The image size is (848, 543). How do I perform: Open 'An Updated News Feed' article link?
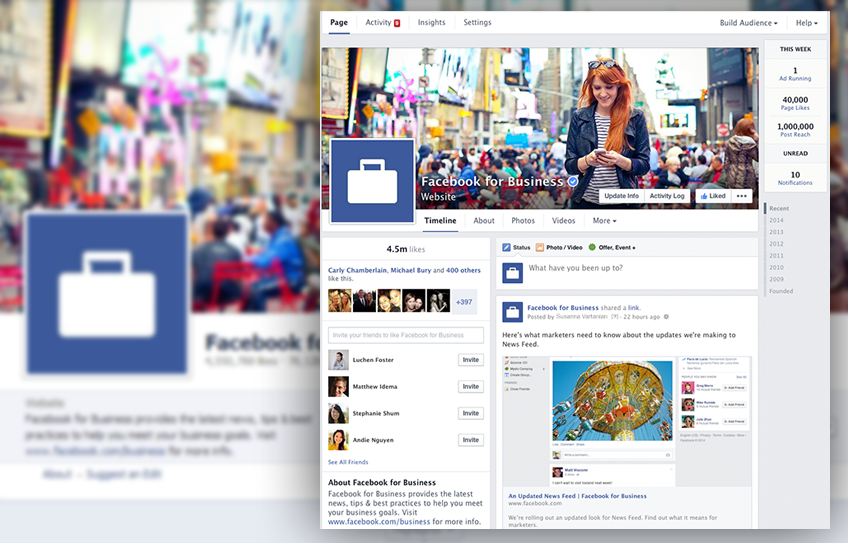(x=577, y=496)
